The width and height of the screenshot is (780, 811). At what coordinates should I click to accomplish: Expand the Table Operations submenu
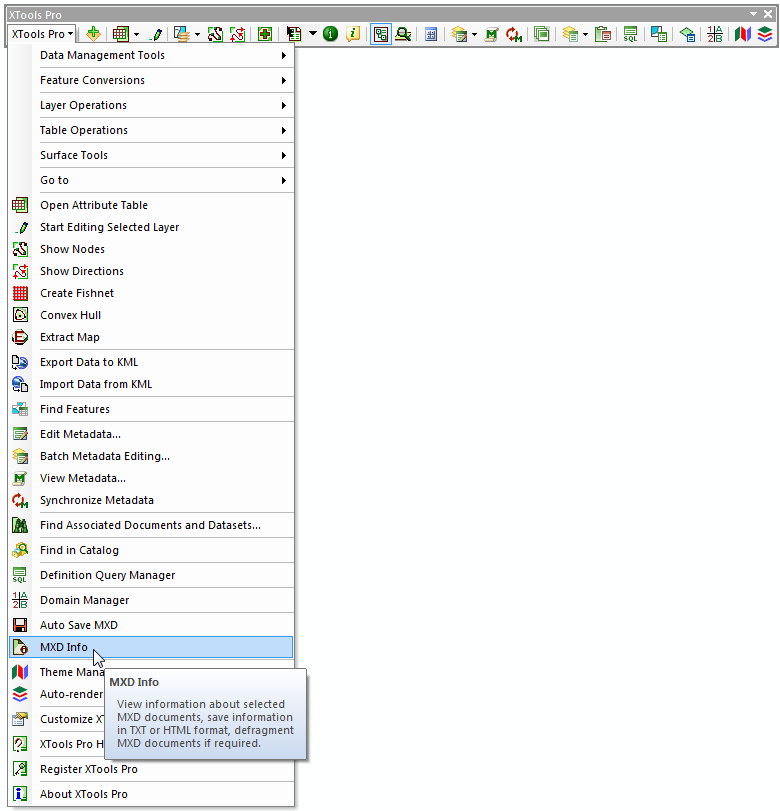coord(163,130)
